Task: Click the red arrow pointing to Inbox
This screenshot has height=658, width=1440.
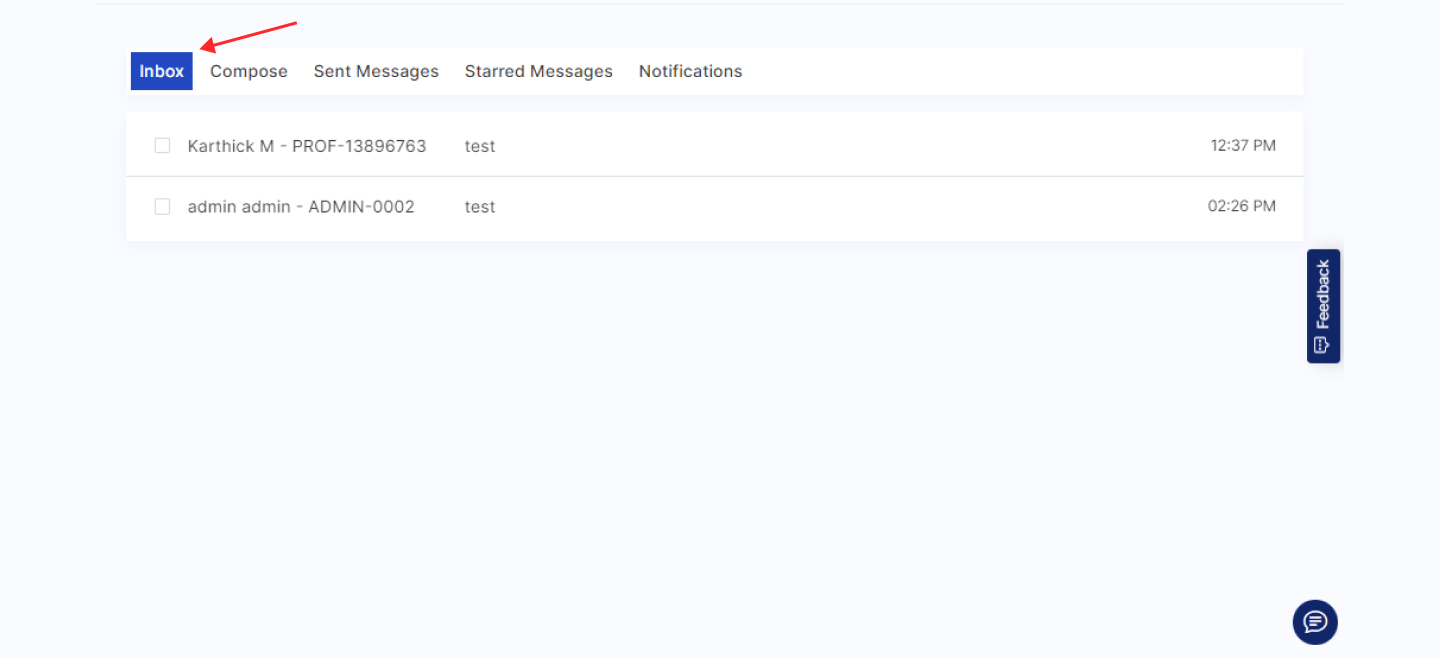Action: [x=250, y=35]
